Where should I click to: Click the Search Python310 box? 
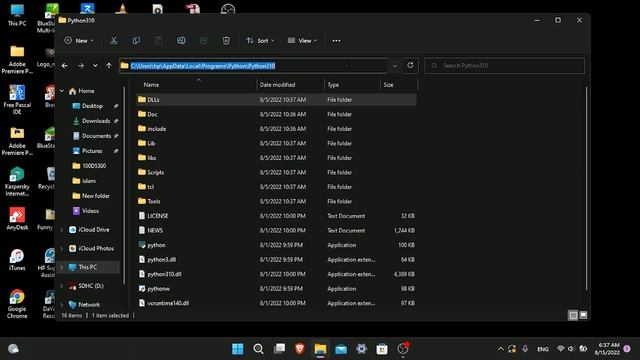(504, 65)
